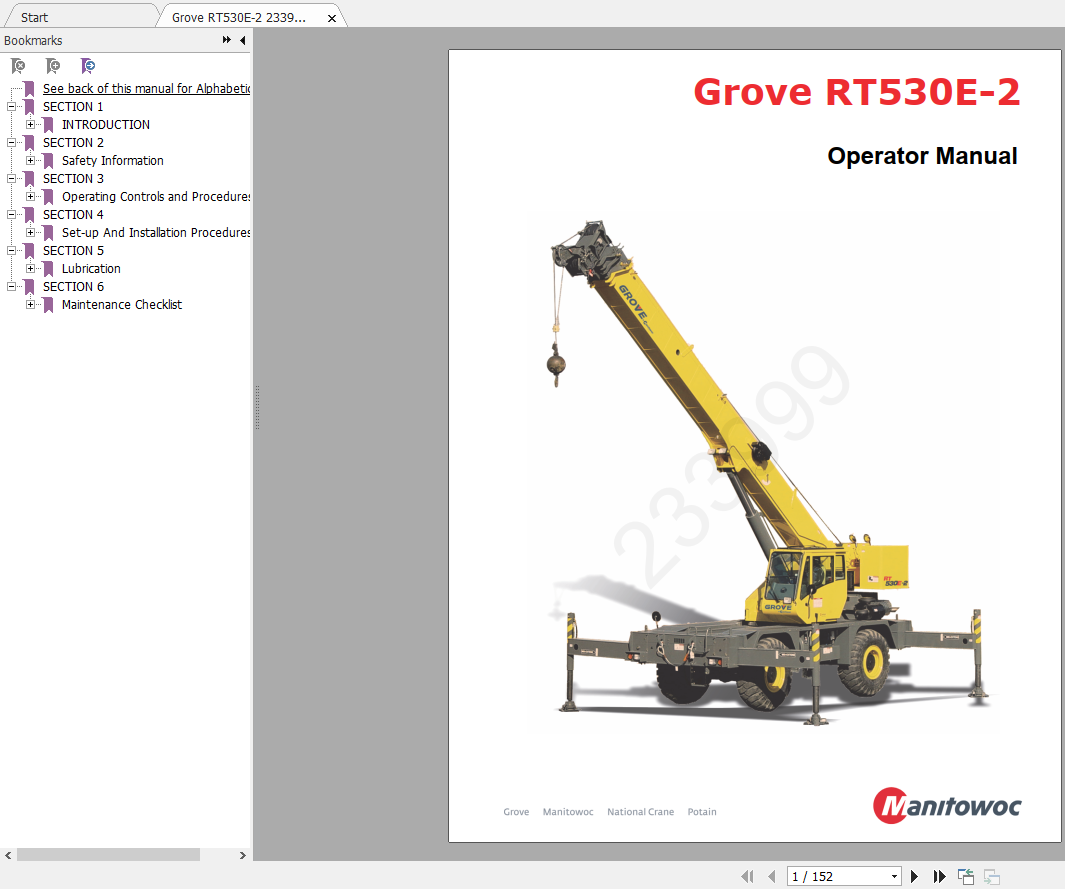Collapse the Bookmarks panel with left arrow
This screenshot has height=889, width=1065.
coord(242,40)
